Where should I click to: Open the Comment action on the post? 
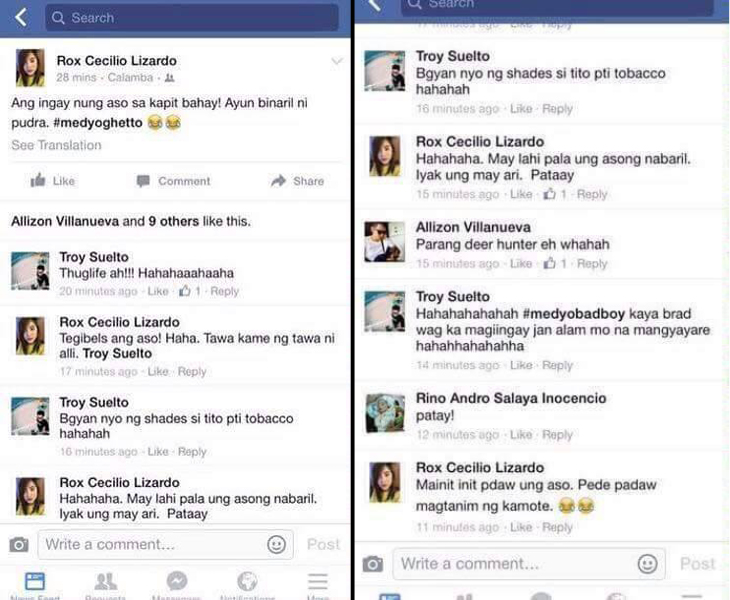pyautogui.click(x=173, y=181)
